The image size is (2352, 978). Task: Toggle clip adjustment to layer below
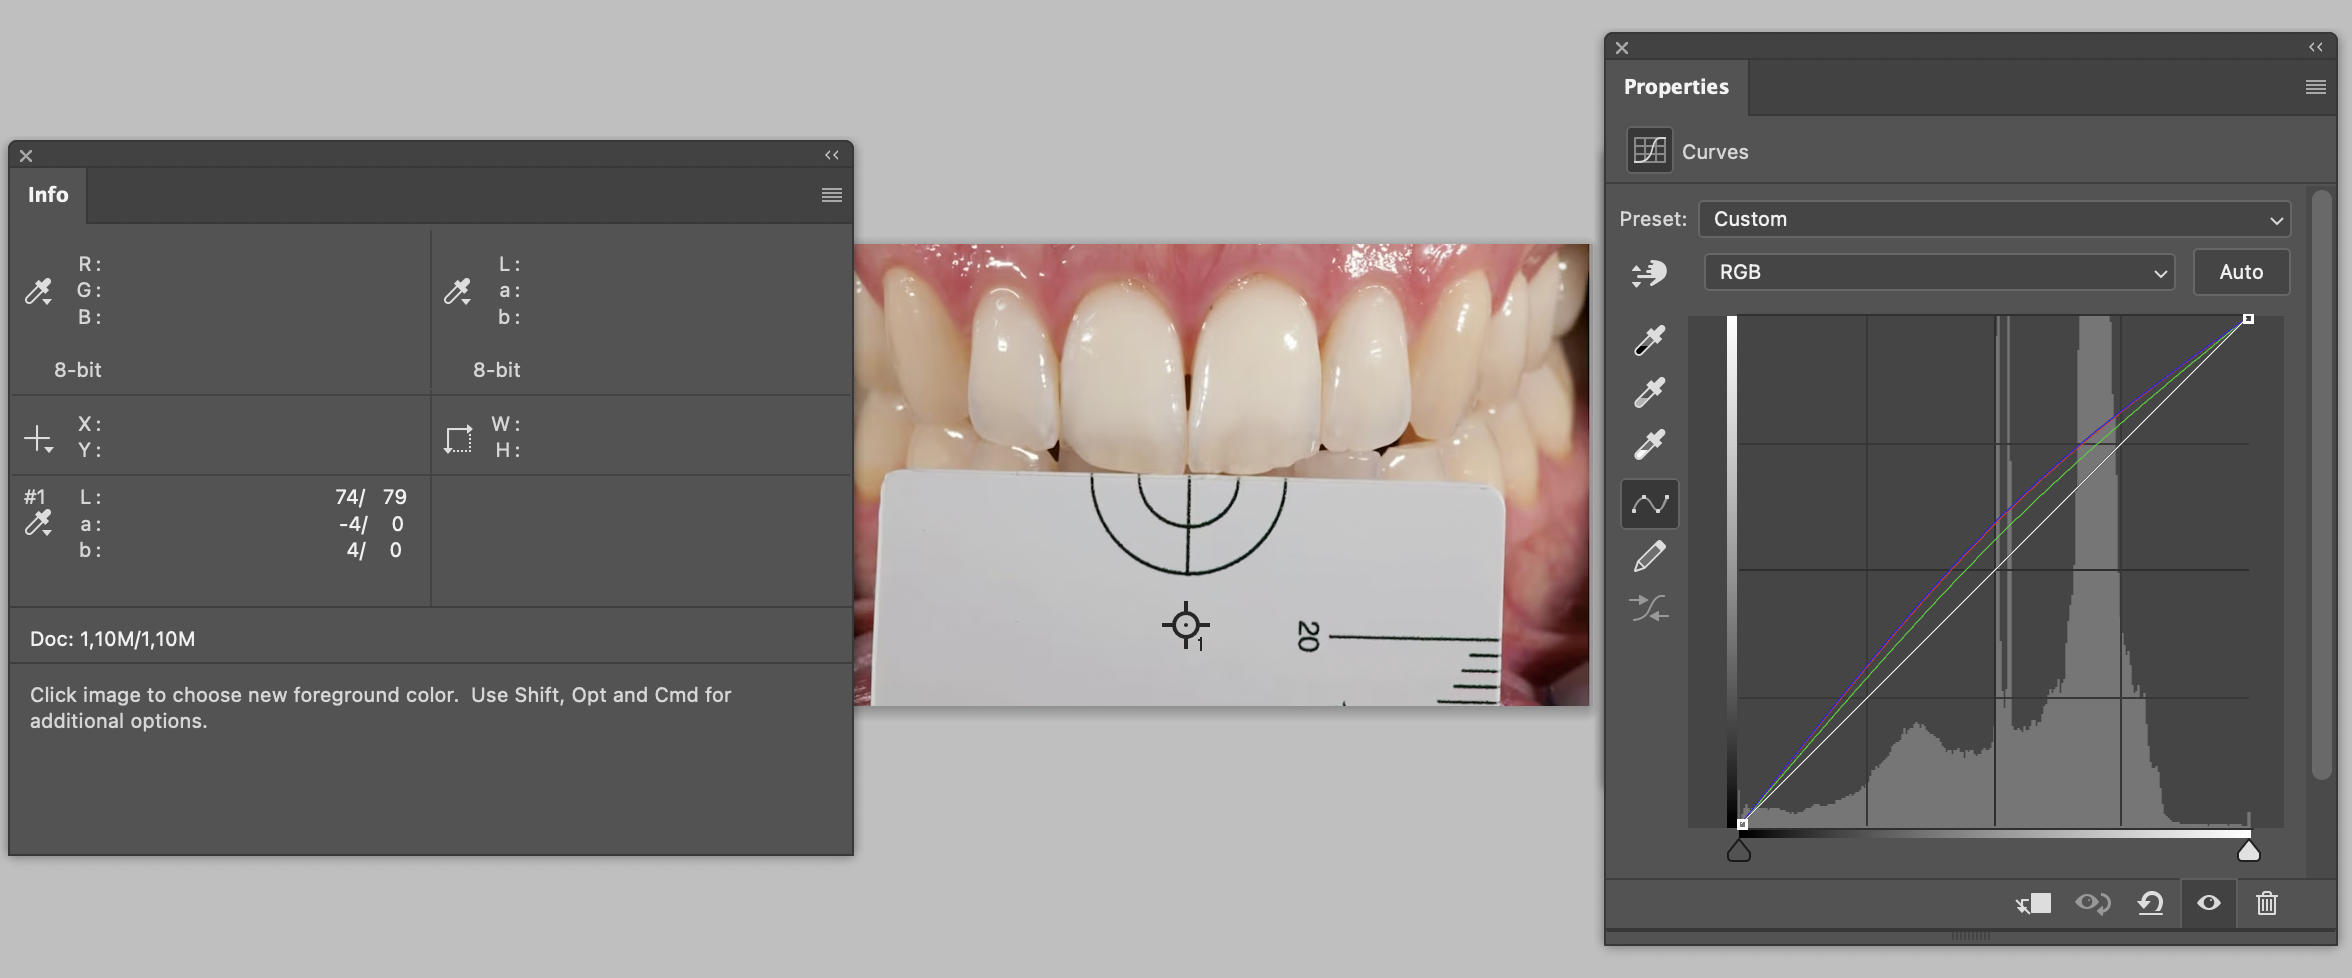(2036, 903)
